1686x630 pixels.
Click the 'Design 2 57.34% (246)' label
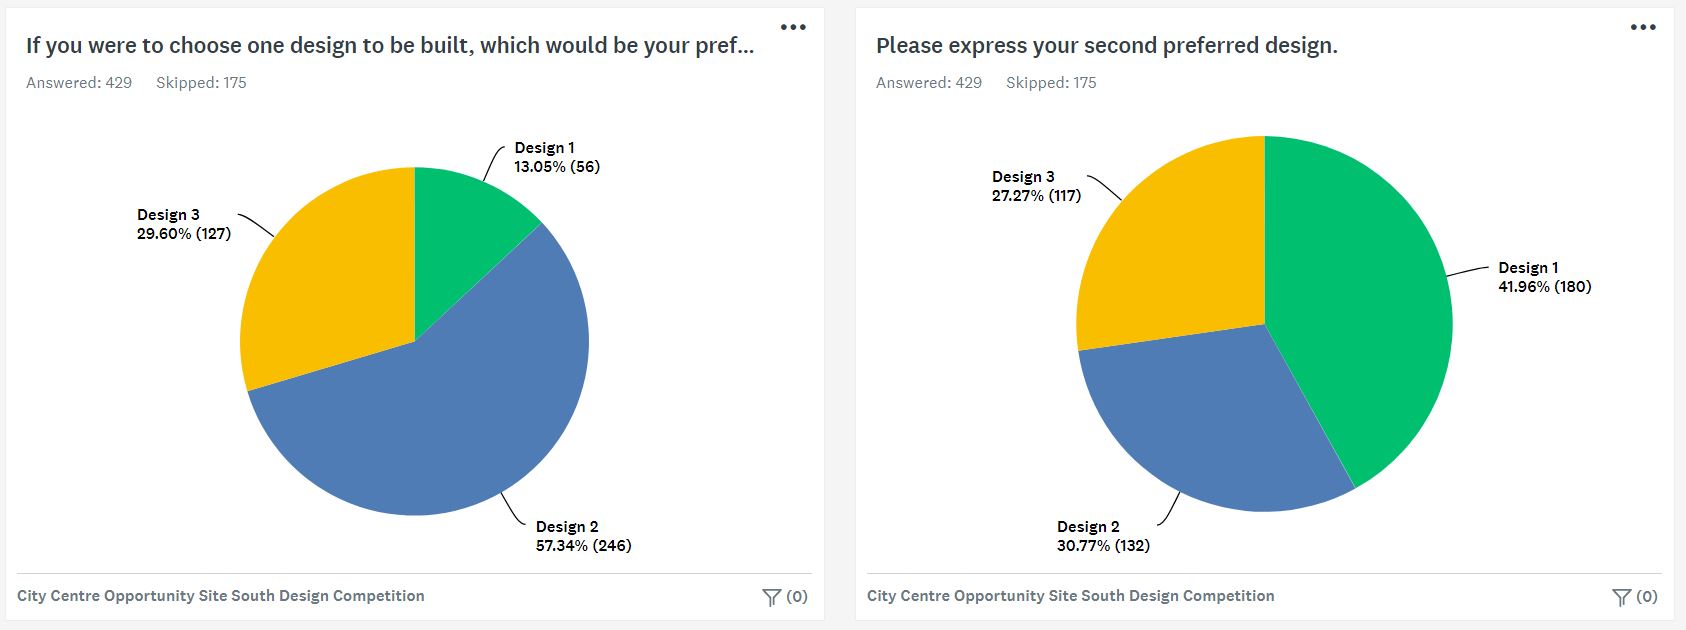(583, 536)
